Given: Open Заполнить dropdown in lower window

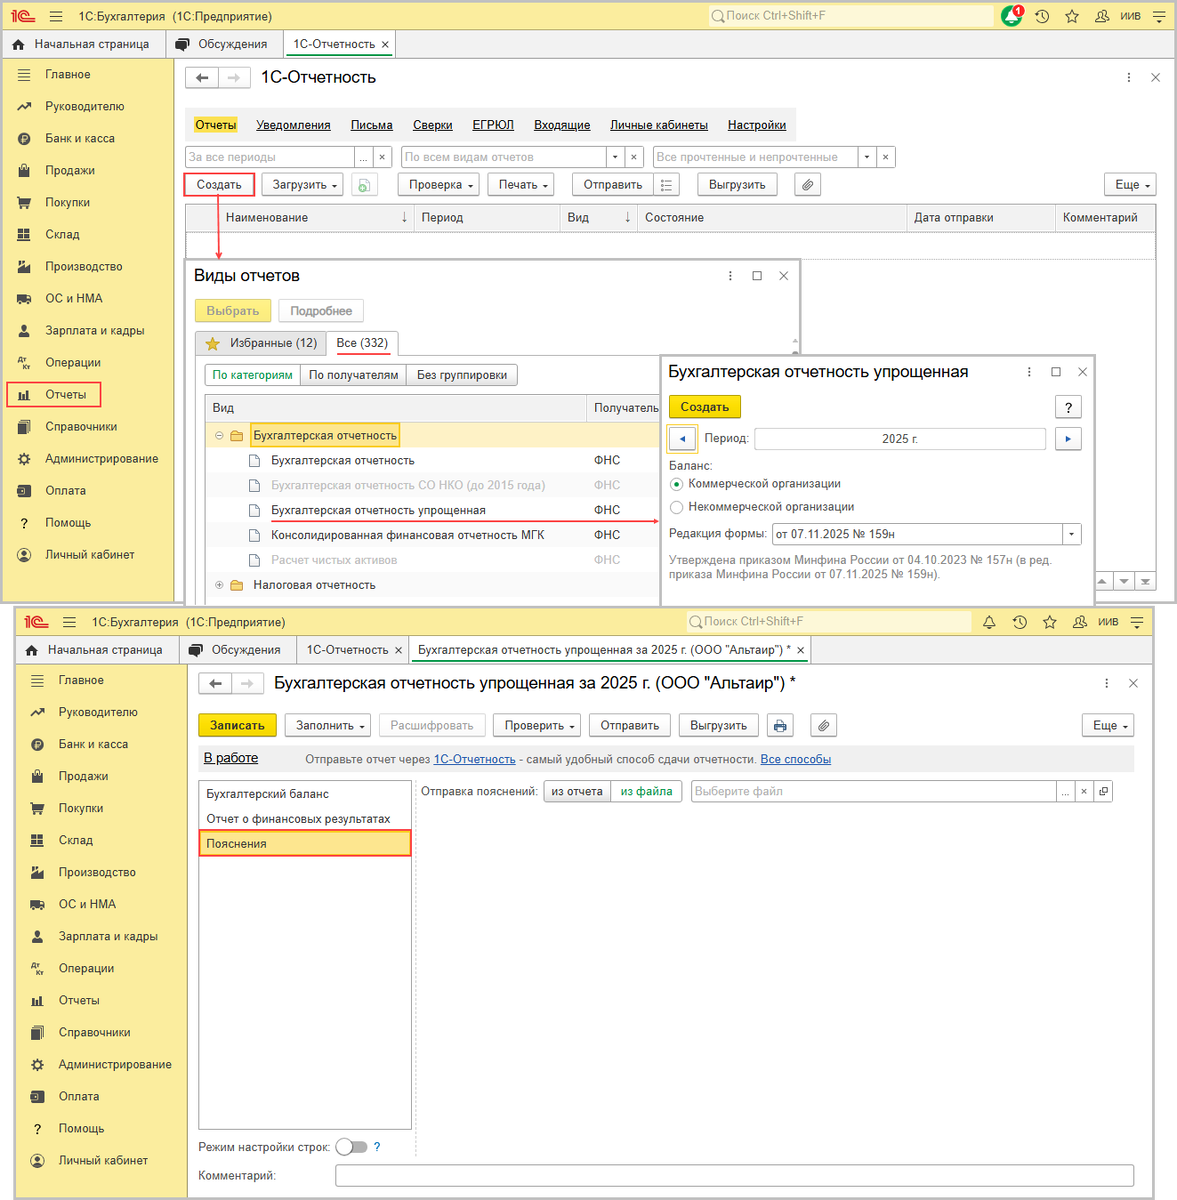Looking at the screenshot, I should pyautogui.click(x=330, y=726).
